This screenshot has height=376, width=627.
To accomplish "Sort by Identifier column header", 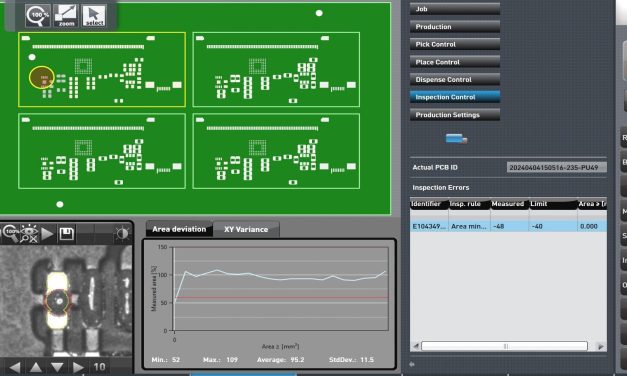I will [x=429, y=204].
